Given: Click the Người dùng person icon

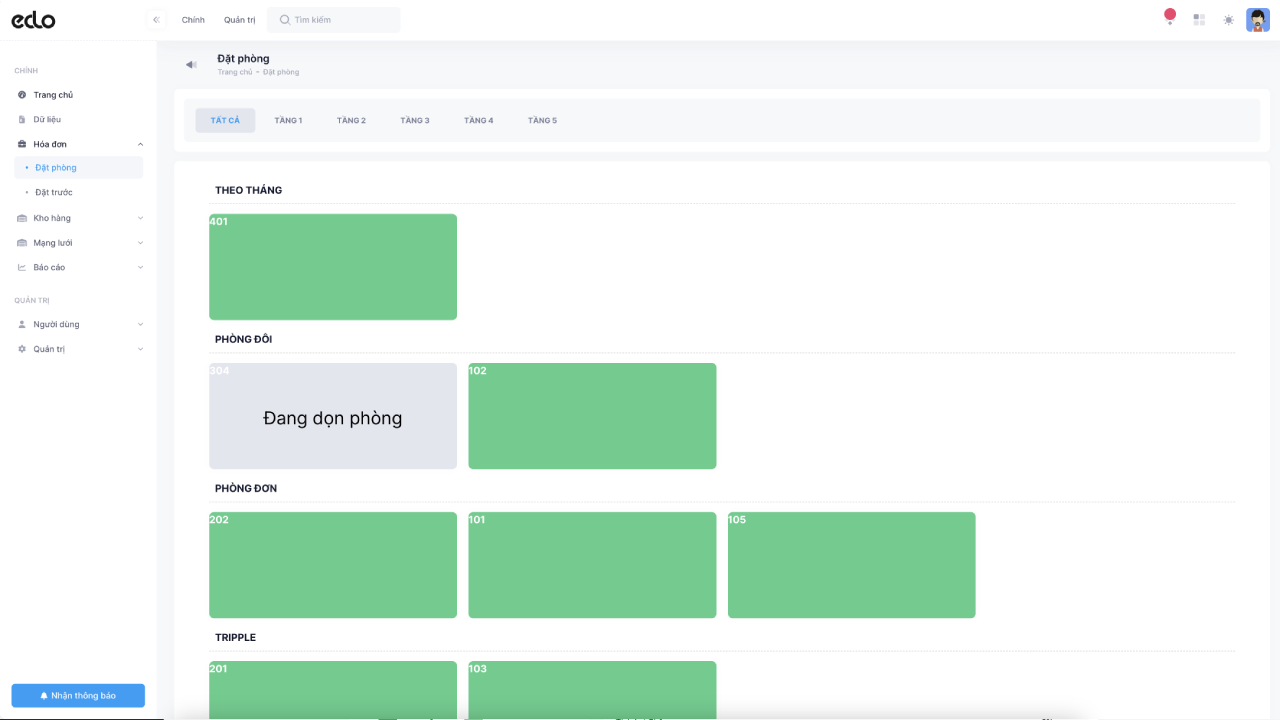Looking at the screenshot, I should [22, 324].
